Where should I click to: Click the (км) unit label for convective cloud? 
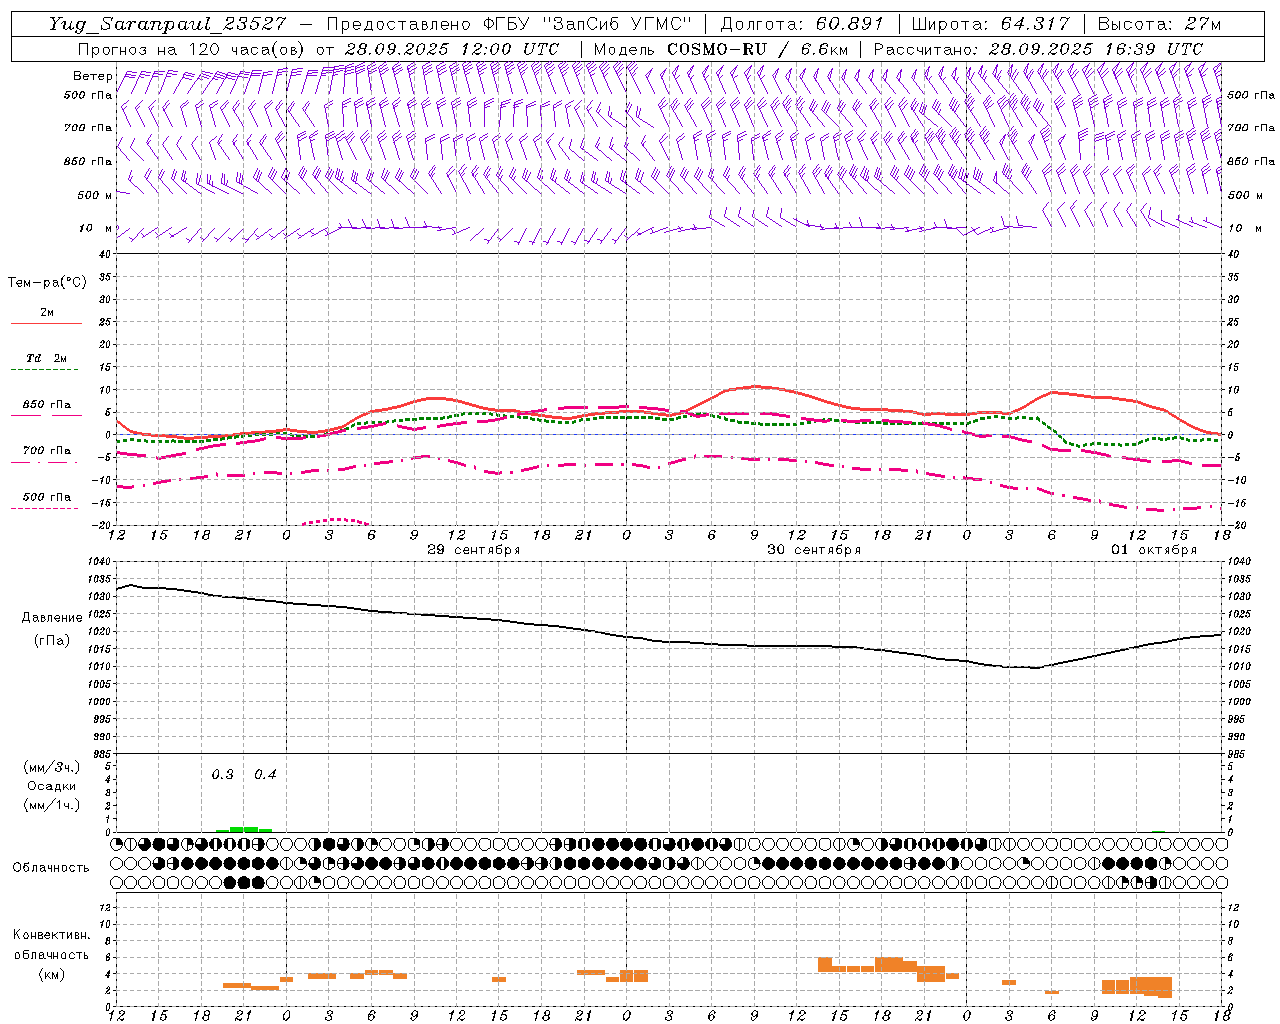pos(51,974)
